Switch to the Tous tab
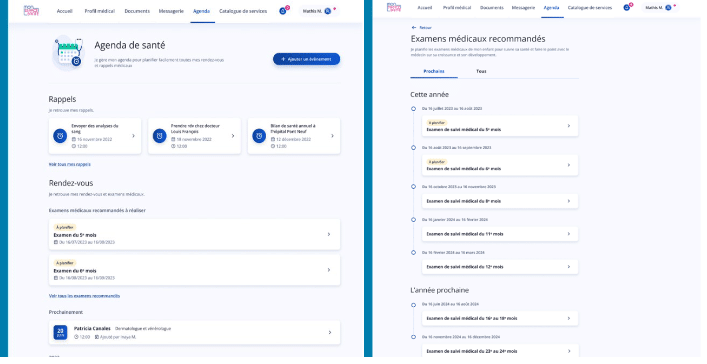707x364 pixels. pos(481,71)
